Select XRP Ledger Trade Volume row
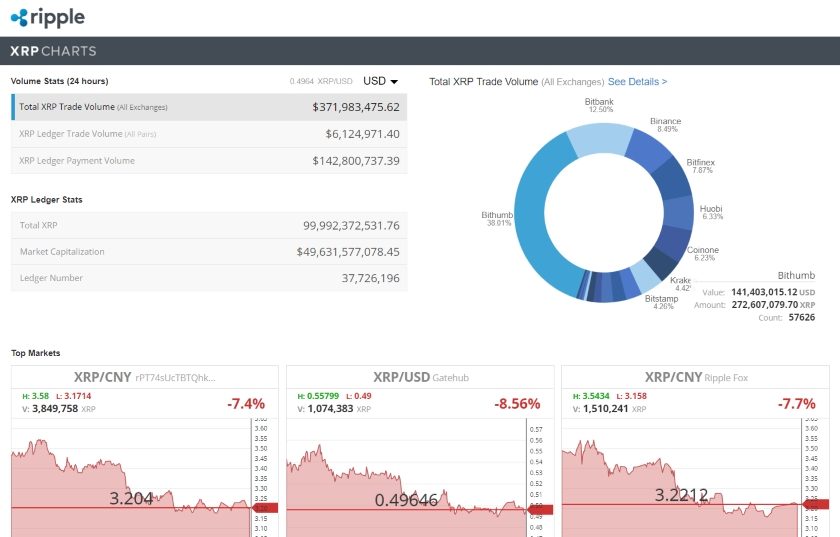 click(209, 134)
